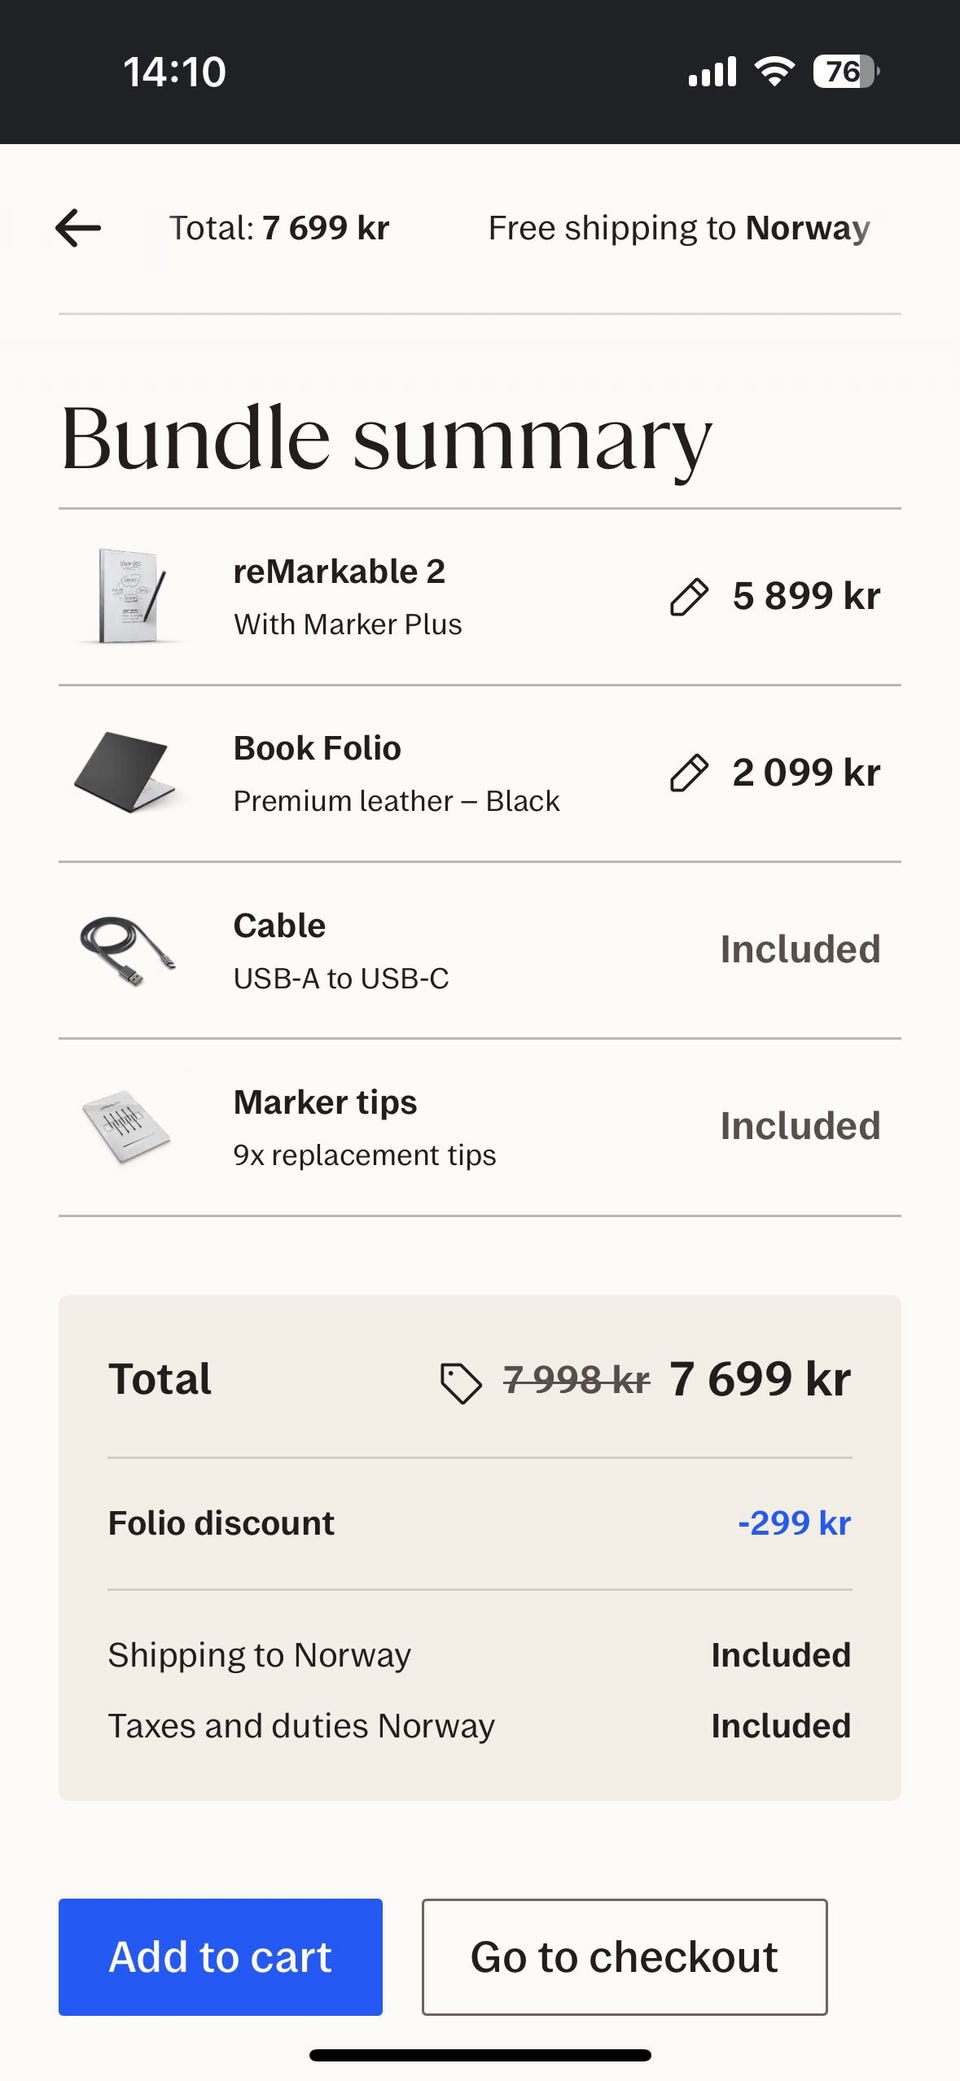Edit reMarkable 2 with pencil icon
This screenshot has height=2081, width=960.
pyautogui.click(x=689, y=597)
